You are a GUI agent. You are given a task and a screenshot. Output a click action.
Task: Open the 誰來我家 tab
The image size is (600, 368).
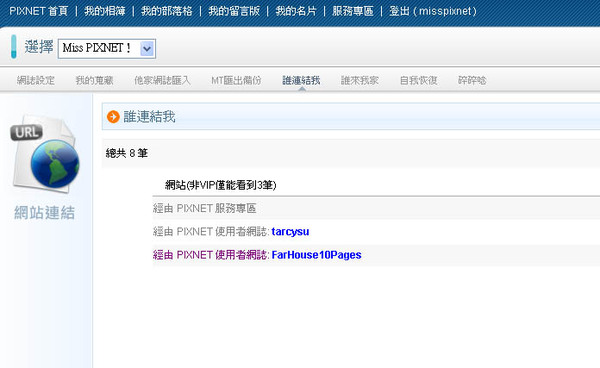(360, 80)
